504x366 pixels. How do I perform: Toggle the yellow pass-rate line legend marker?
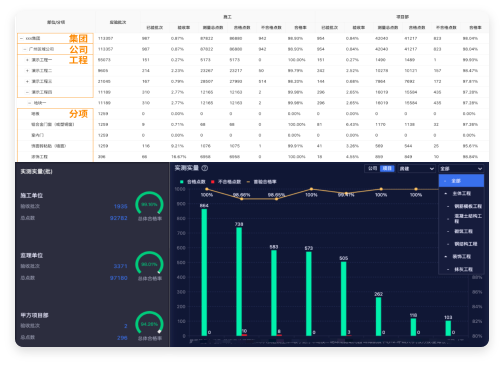coord(248,182)
